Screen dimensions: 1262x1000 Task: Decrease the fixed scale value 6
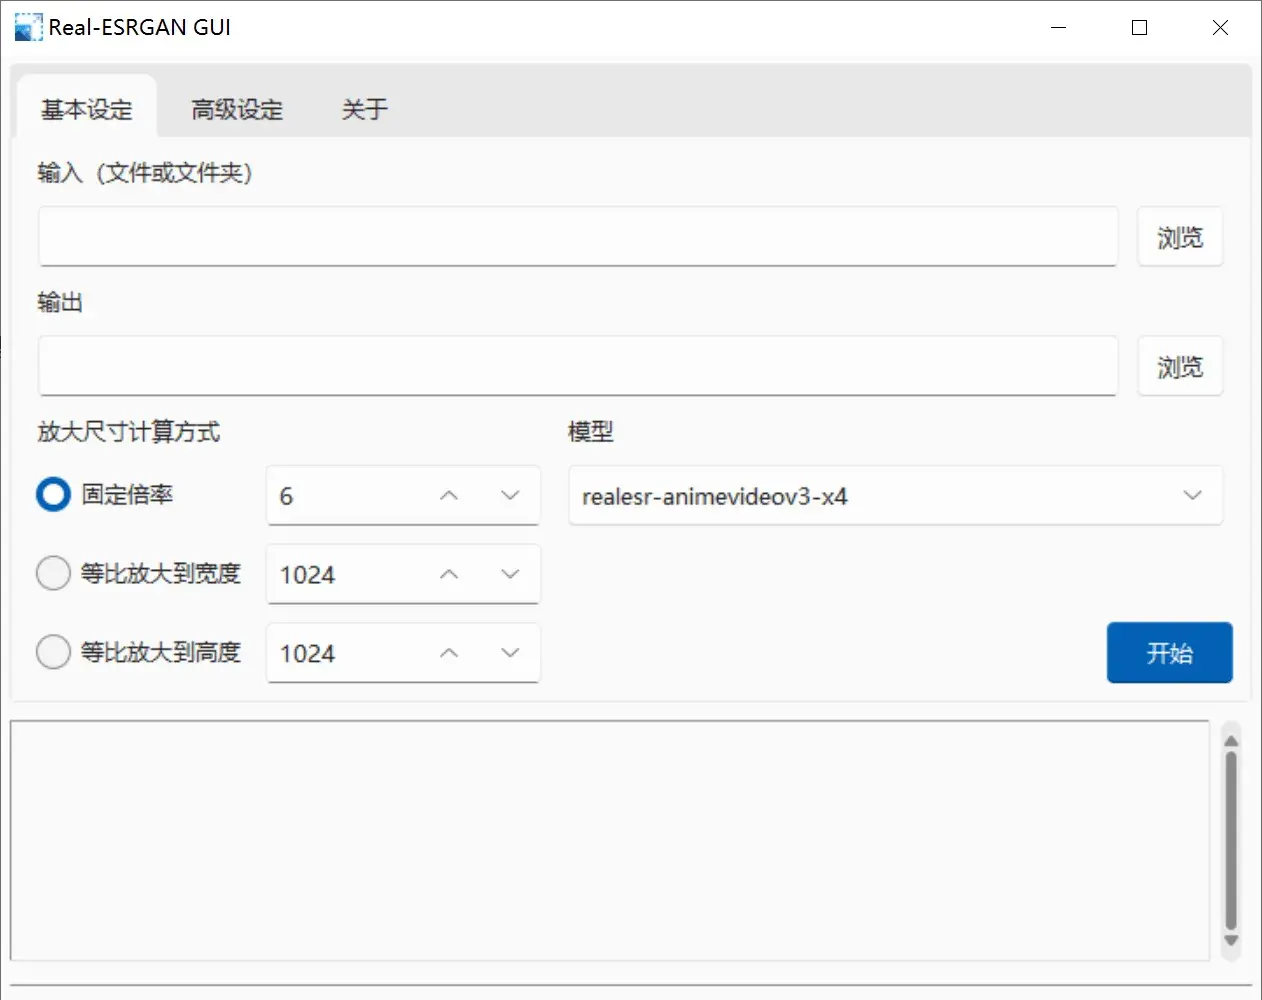(510, 495)
